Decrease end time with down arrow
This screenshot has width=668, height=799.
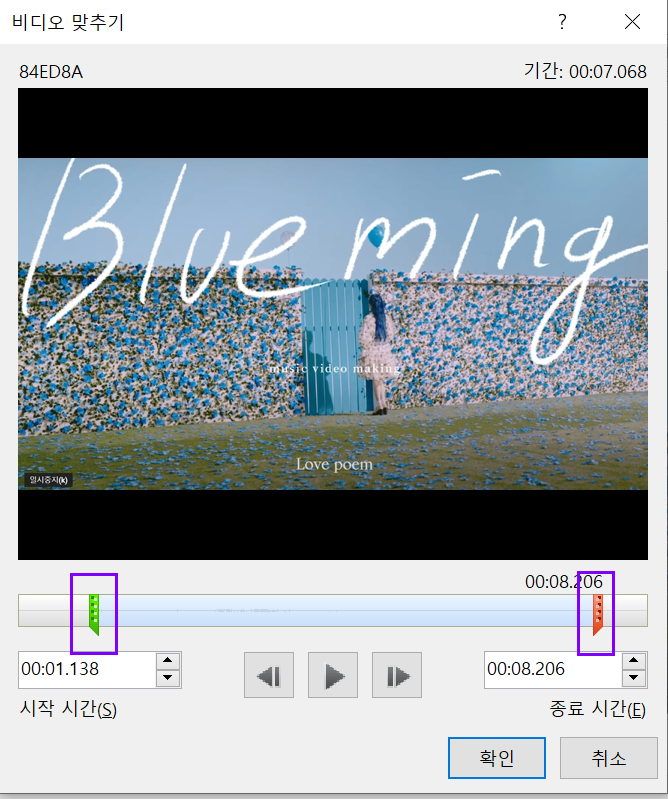tap(634, 678)
